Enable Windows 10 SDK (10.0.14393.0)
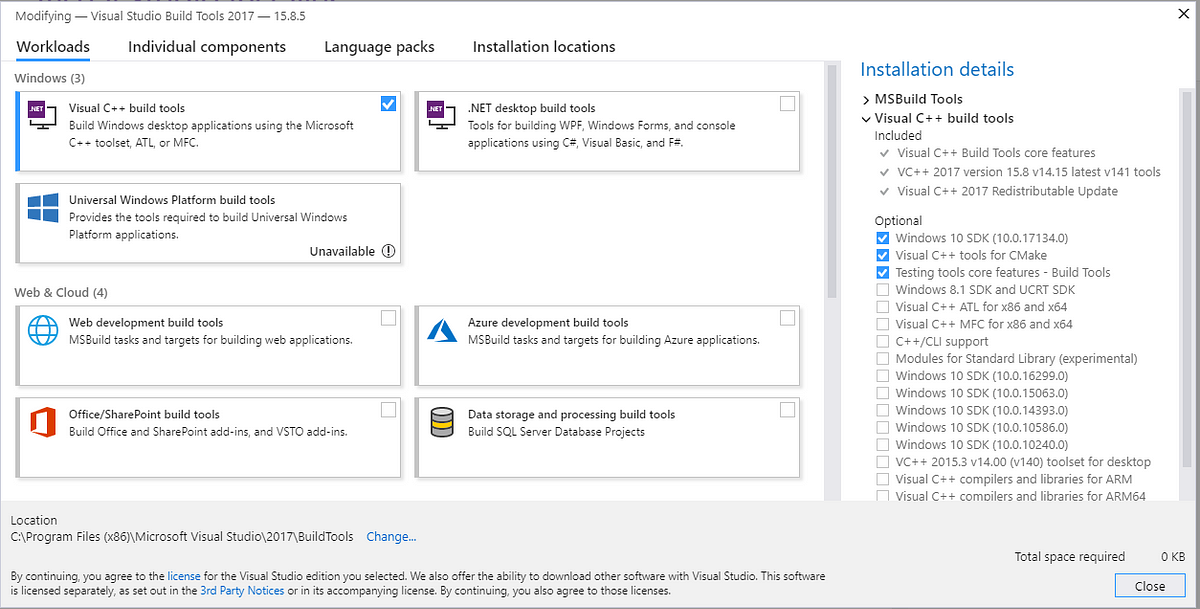Image resolution: width=1200 pixels, height=609 pixels. click(x=882, y=410)
